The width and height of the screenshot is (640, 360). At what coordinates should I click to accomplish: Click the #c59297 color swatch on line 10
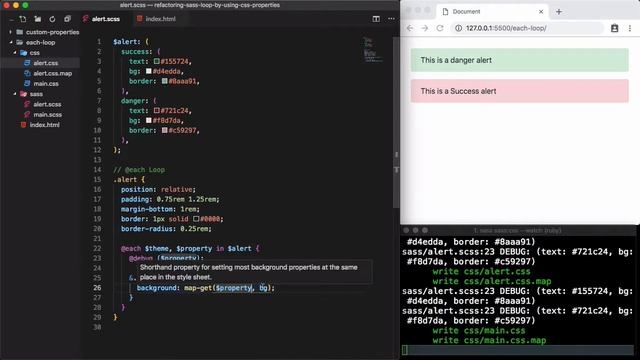(164, 130)
